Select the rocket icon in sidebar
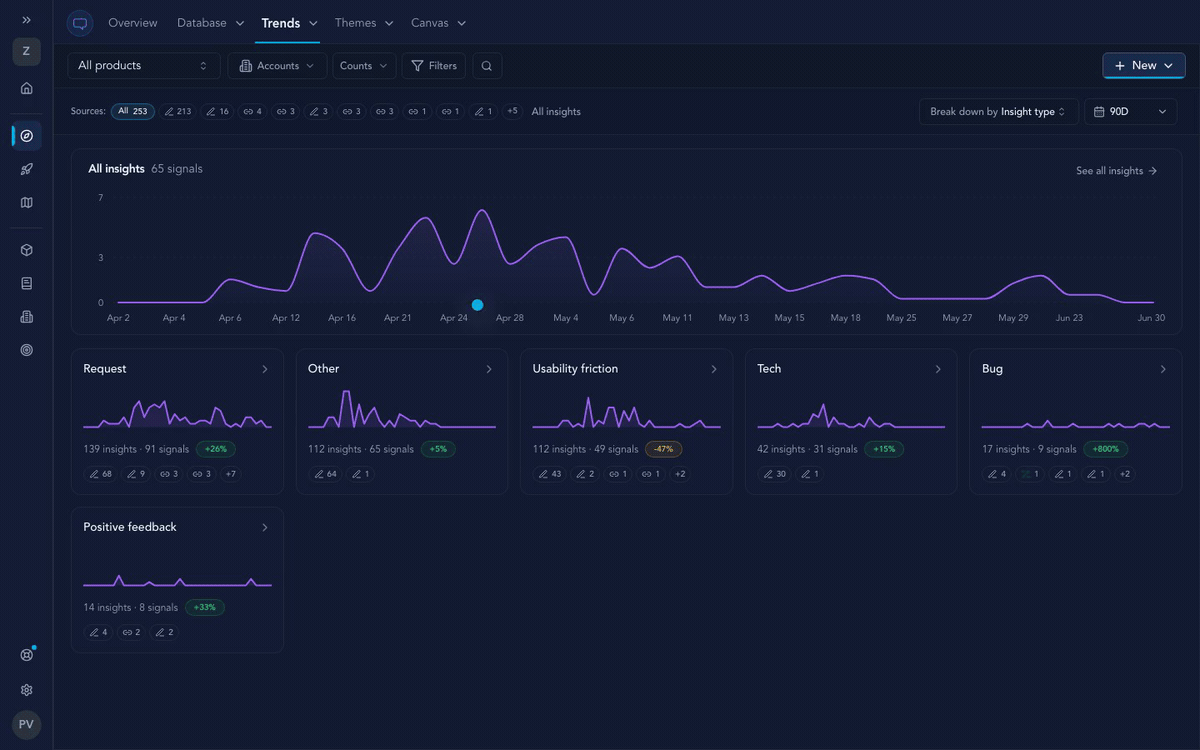1200x750 pixels. (x=26, y=169)
